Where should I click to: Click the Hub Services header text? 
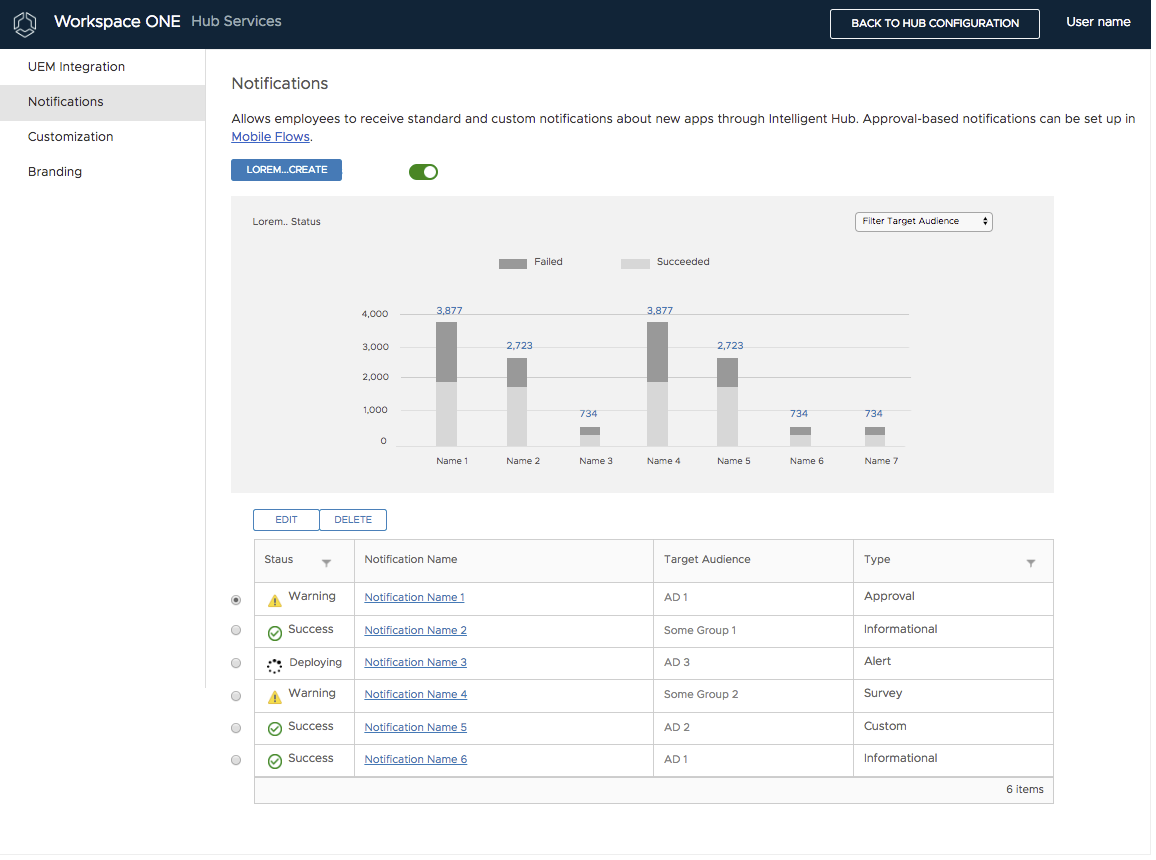coord(236,21)
